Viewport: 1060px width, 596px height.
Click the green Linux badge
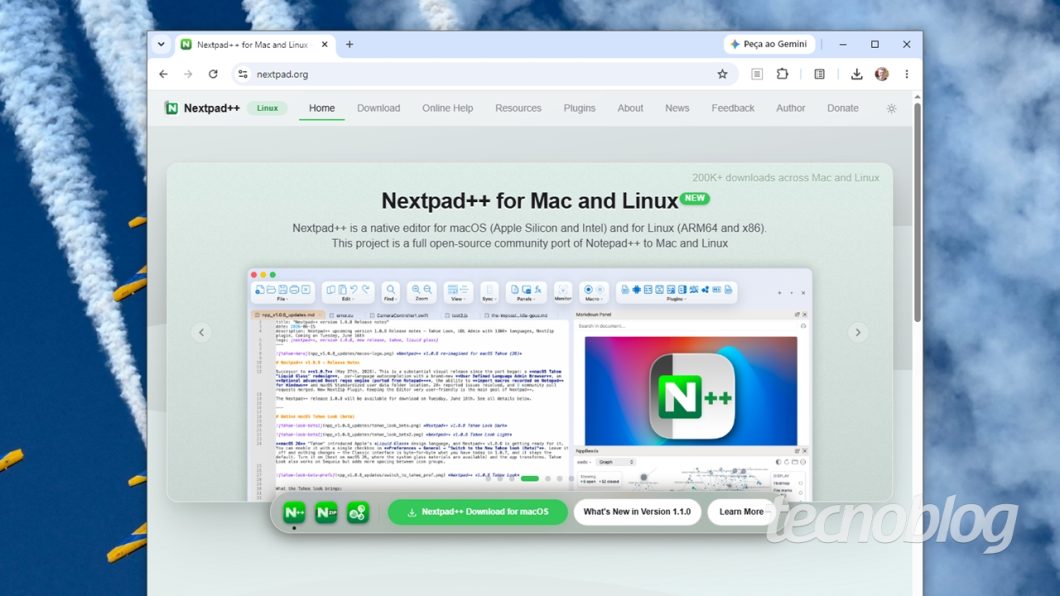pos(267,108)
